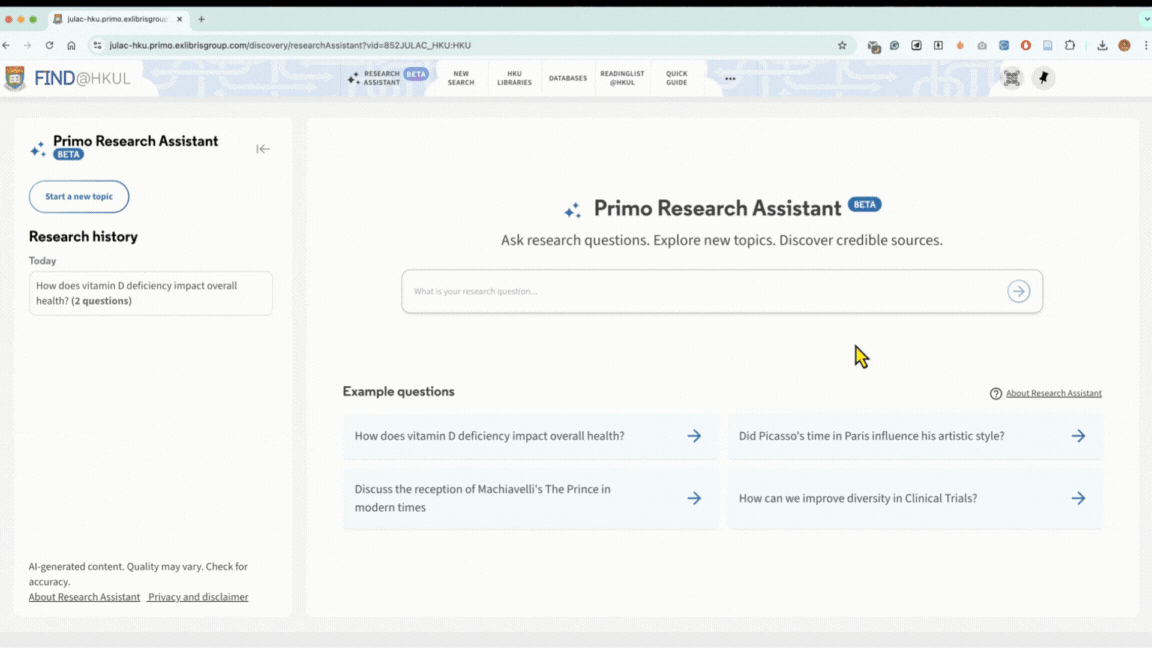Open the browser downloads icon
The image size is (1152, 648).
[x=1102, y=45]
